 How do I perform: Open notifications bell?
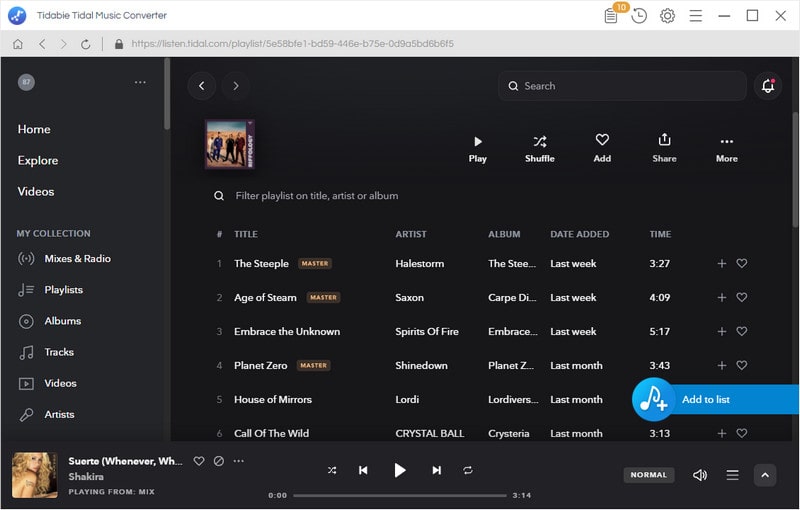click(x=768, y=86)
